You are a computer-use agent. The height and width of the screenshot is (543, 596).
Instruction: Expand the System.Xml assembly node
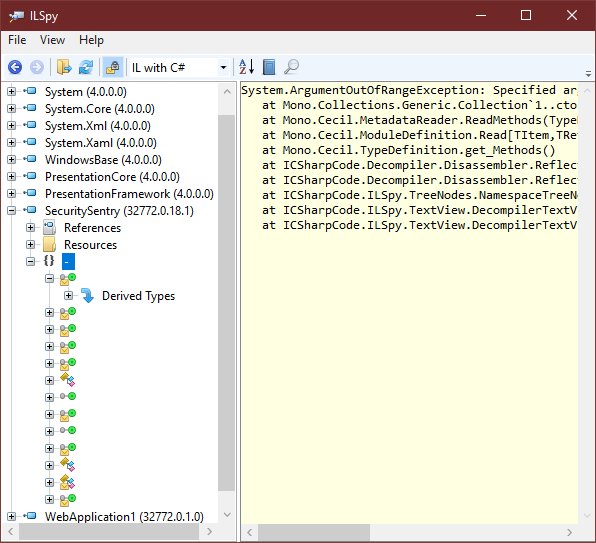11,125
